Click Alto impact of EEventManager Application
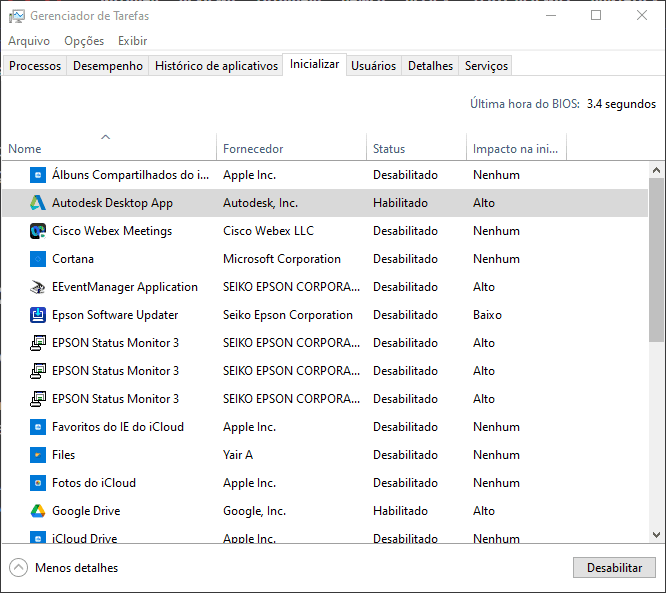Image resolution: width=666 pixels, height=593 pixels. [x=484, y=287]
